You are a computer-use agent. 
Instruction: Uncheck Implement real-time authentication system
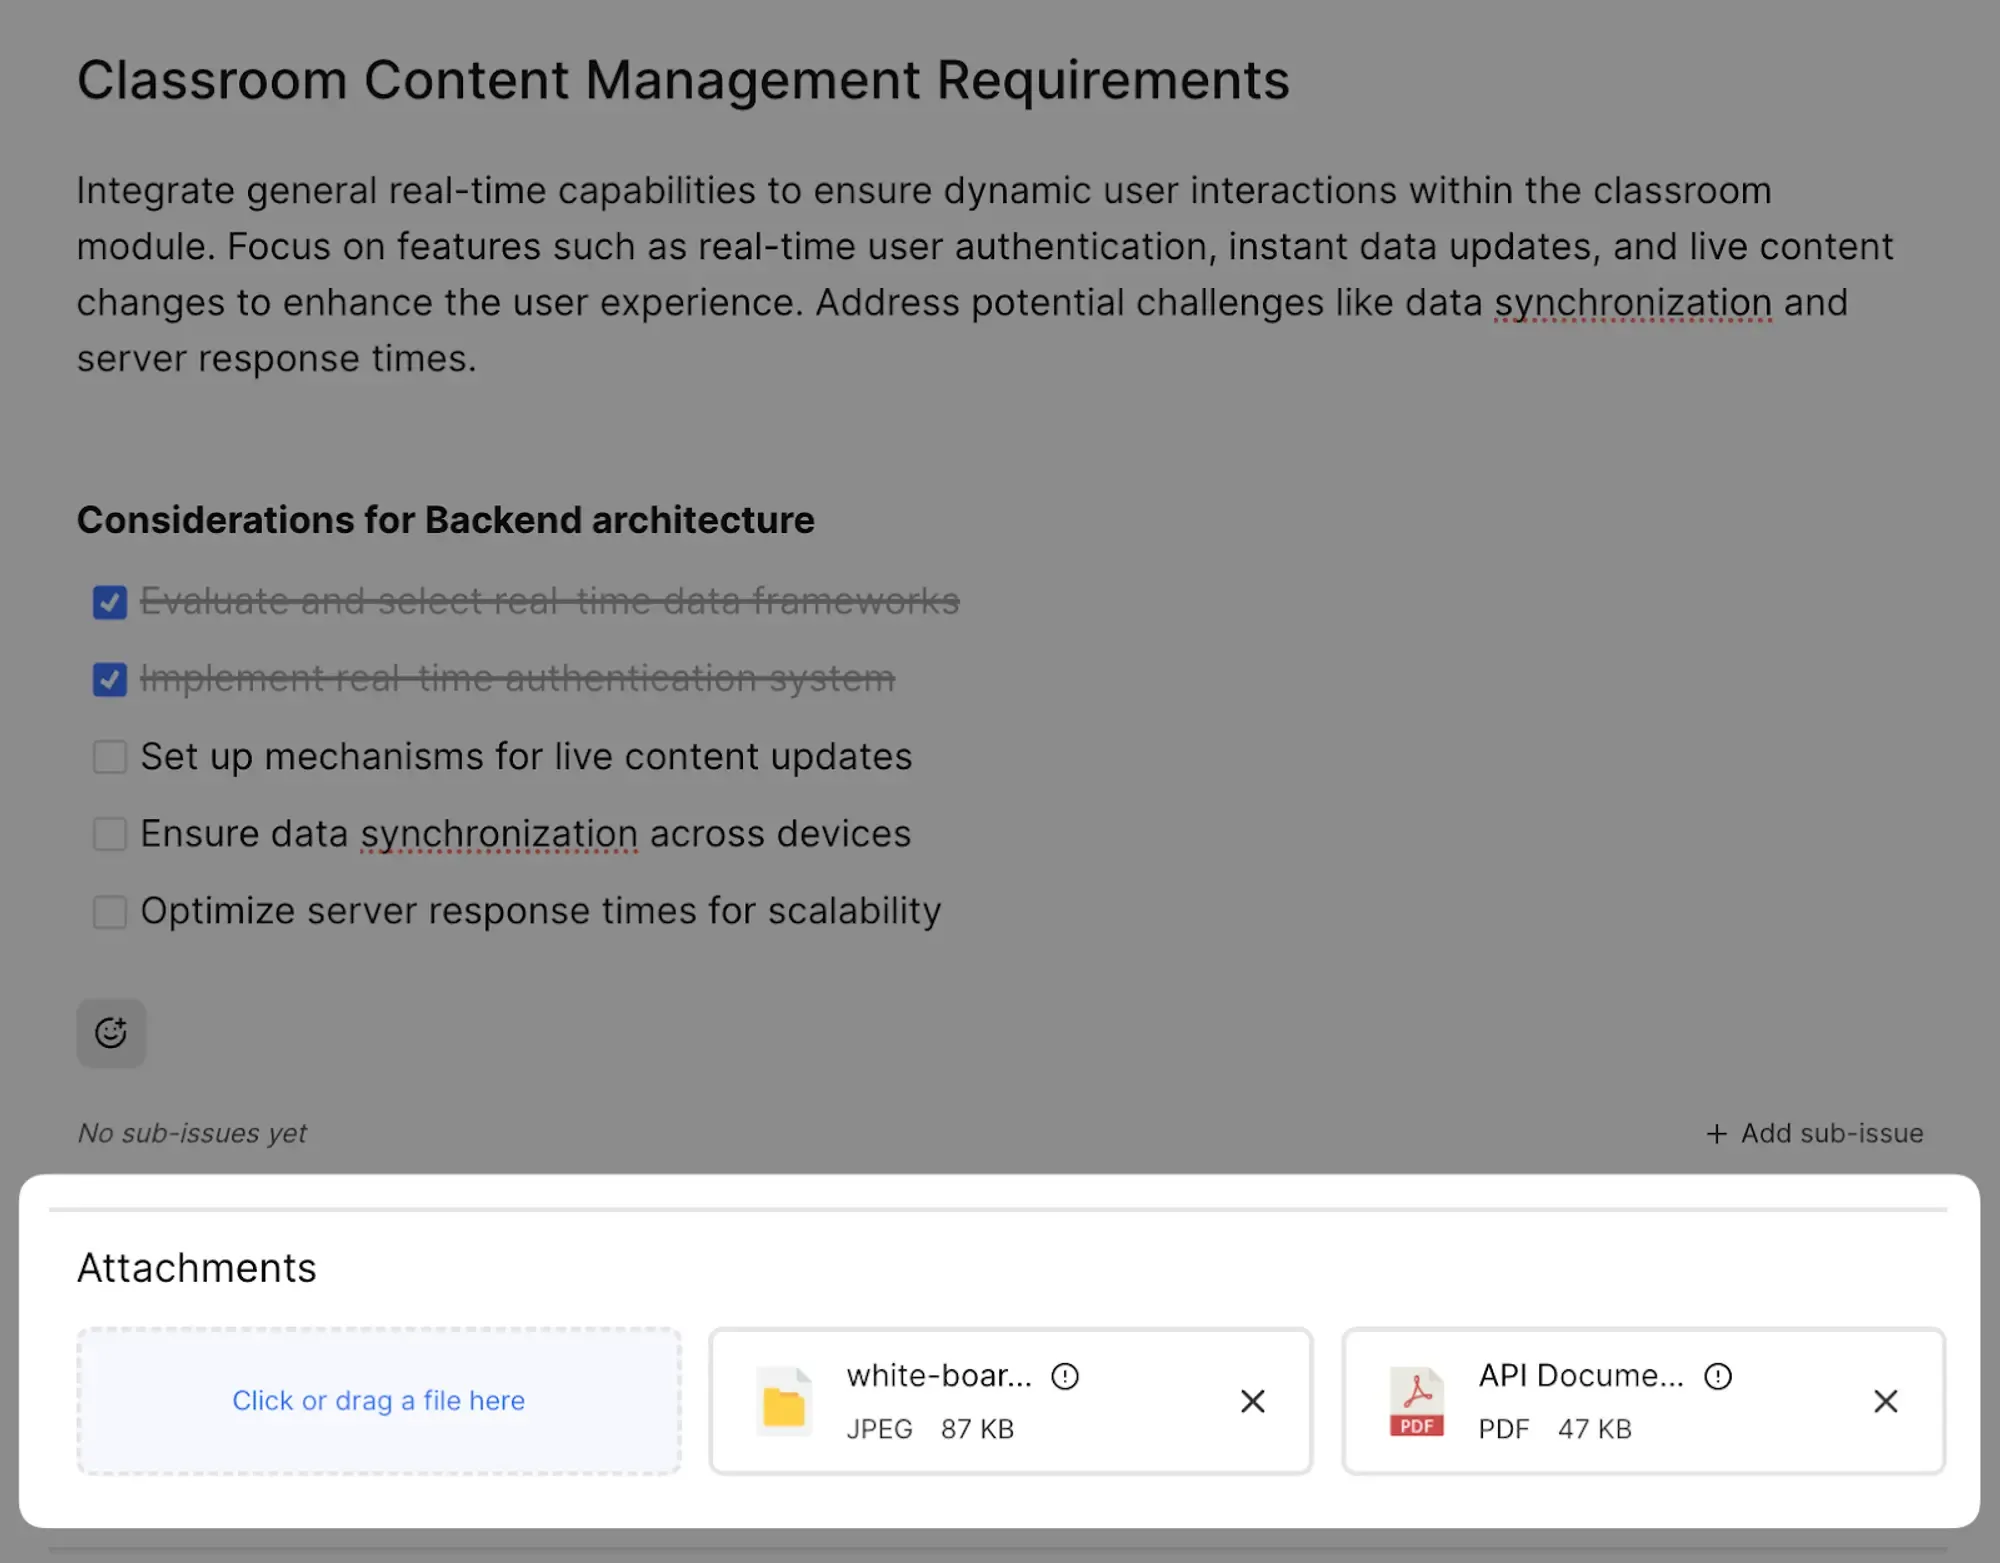(110, 679)
